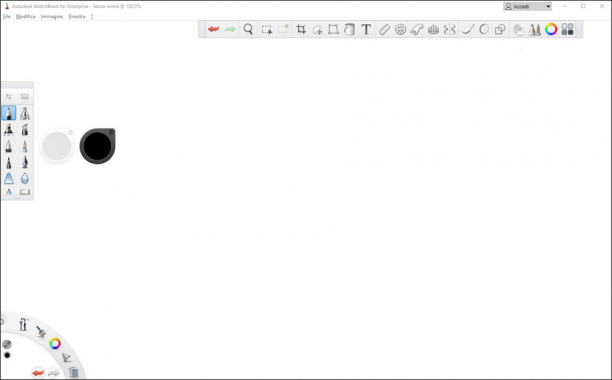Viewport: 612px width, 380px height.
Task: Click the red Undo arrow in top toolbar
Action: (213, 29)
